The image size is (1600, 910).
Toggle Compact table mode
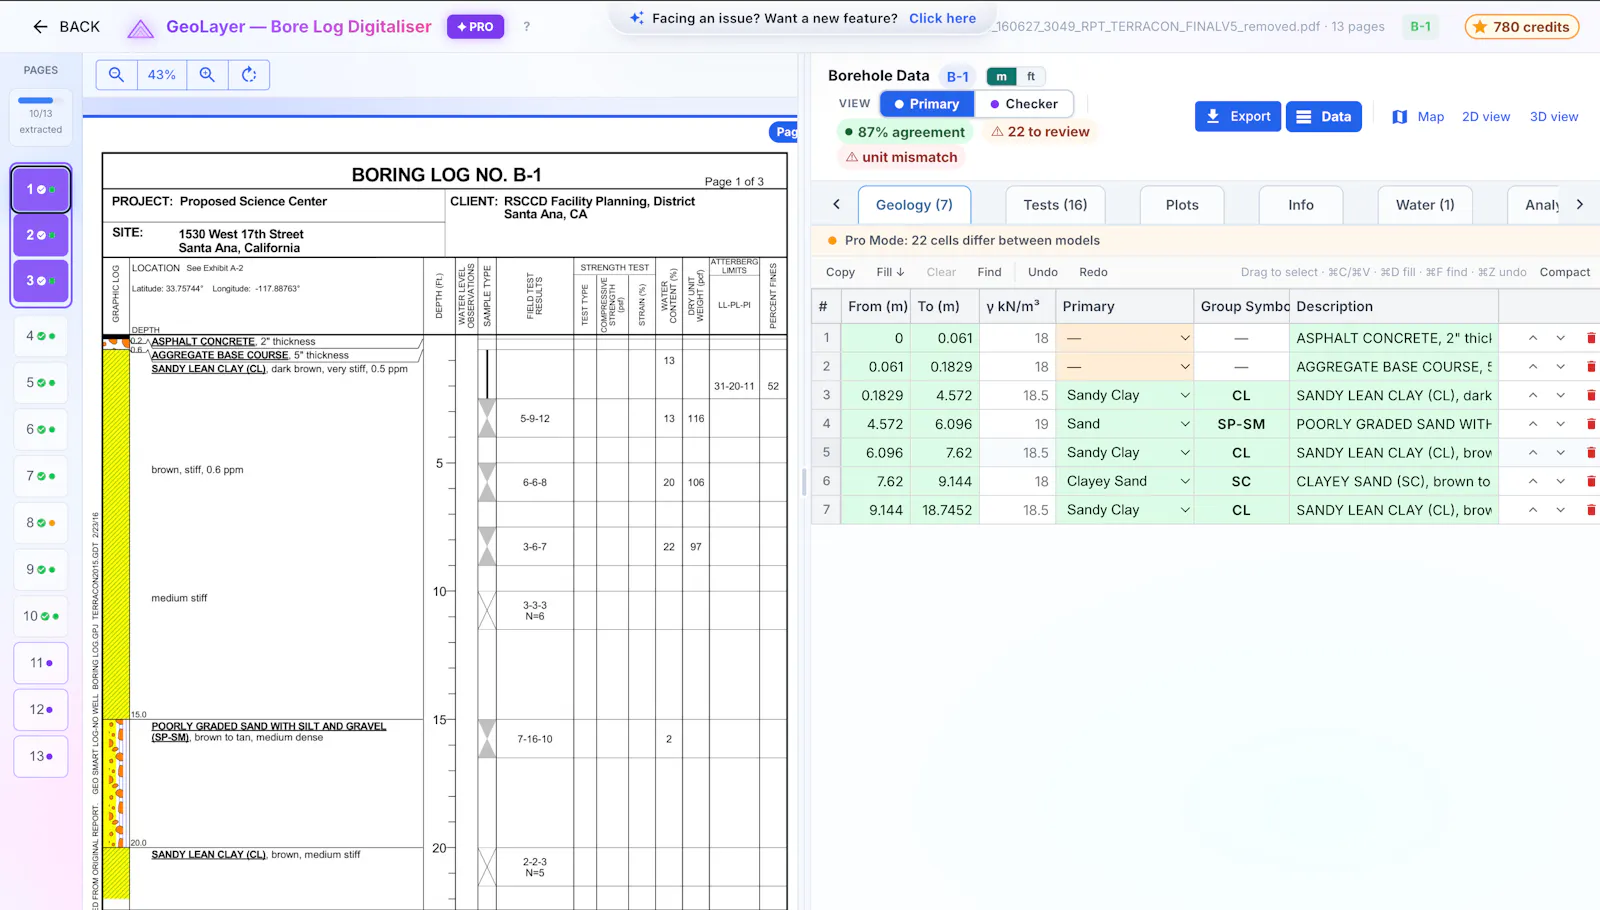pos(1564,272)
